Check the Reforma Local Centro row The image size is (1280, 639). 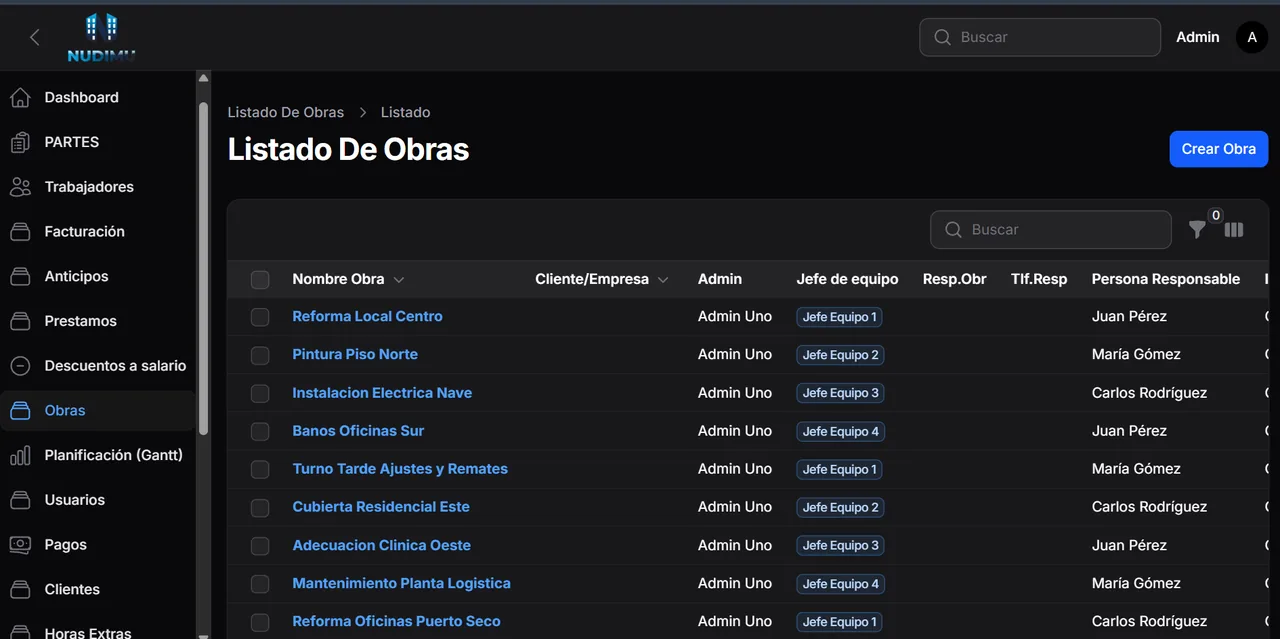point(260,317)
